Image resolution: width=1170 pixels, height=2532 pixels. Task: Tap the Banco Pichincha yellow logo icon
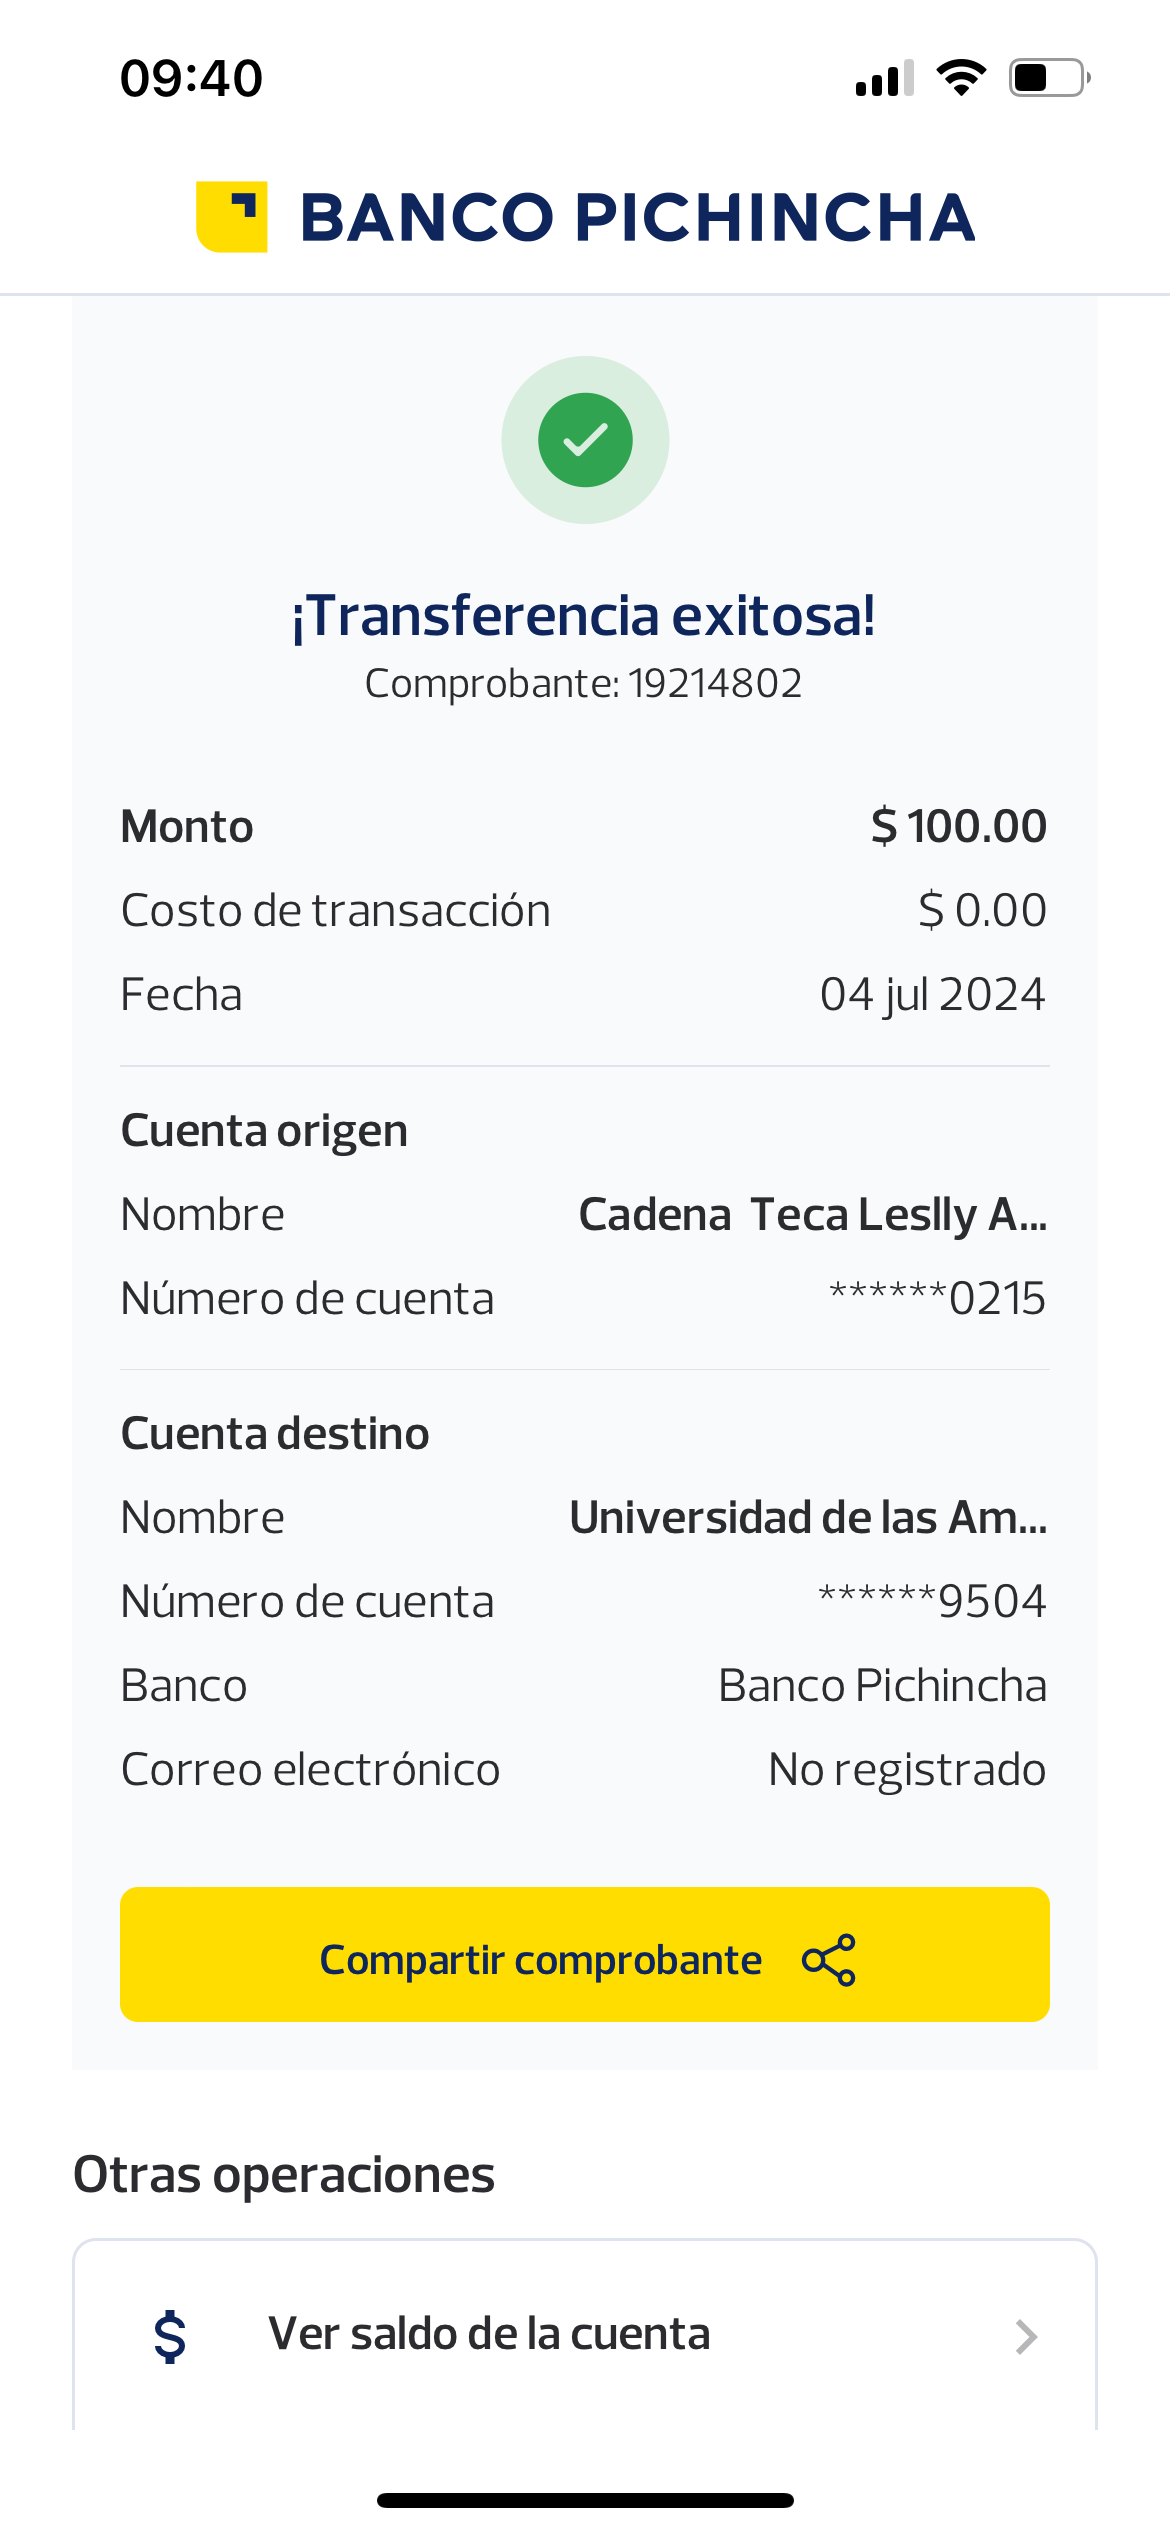pyautogui.click(x=232, y=217)
